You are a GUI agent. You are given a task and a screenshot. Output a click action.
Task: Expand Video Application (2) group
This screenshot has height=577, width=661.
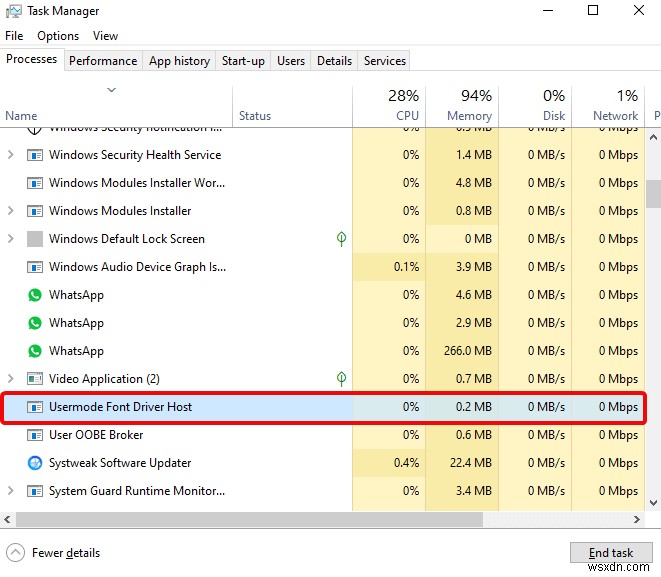[x=11, y=378]
